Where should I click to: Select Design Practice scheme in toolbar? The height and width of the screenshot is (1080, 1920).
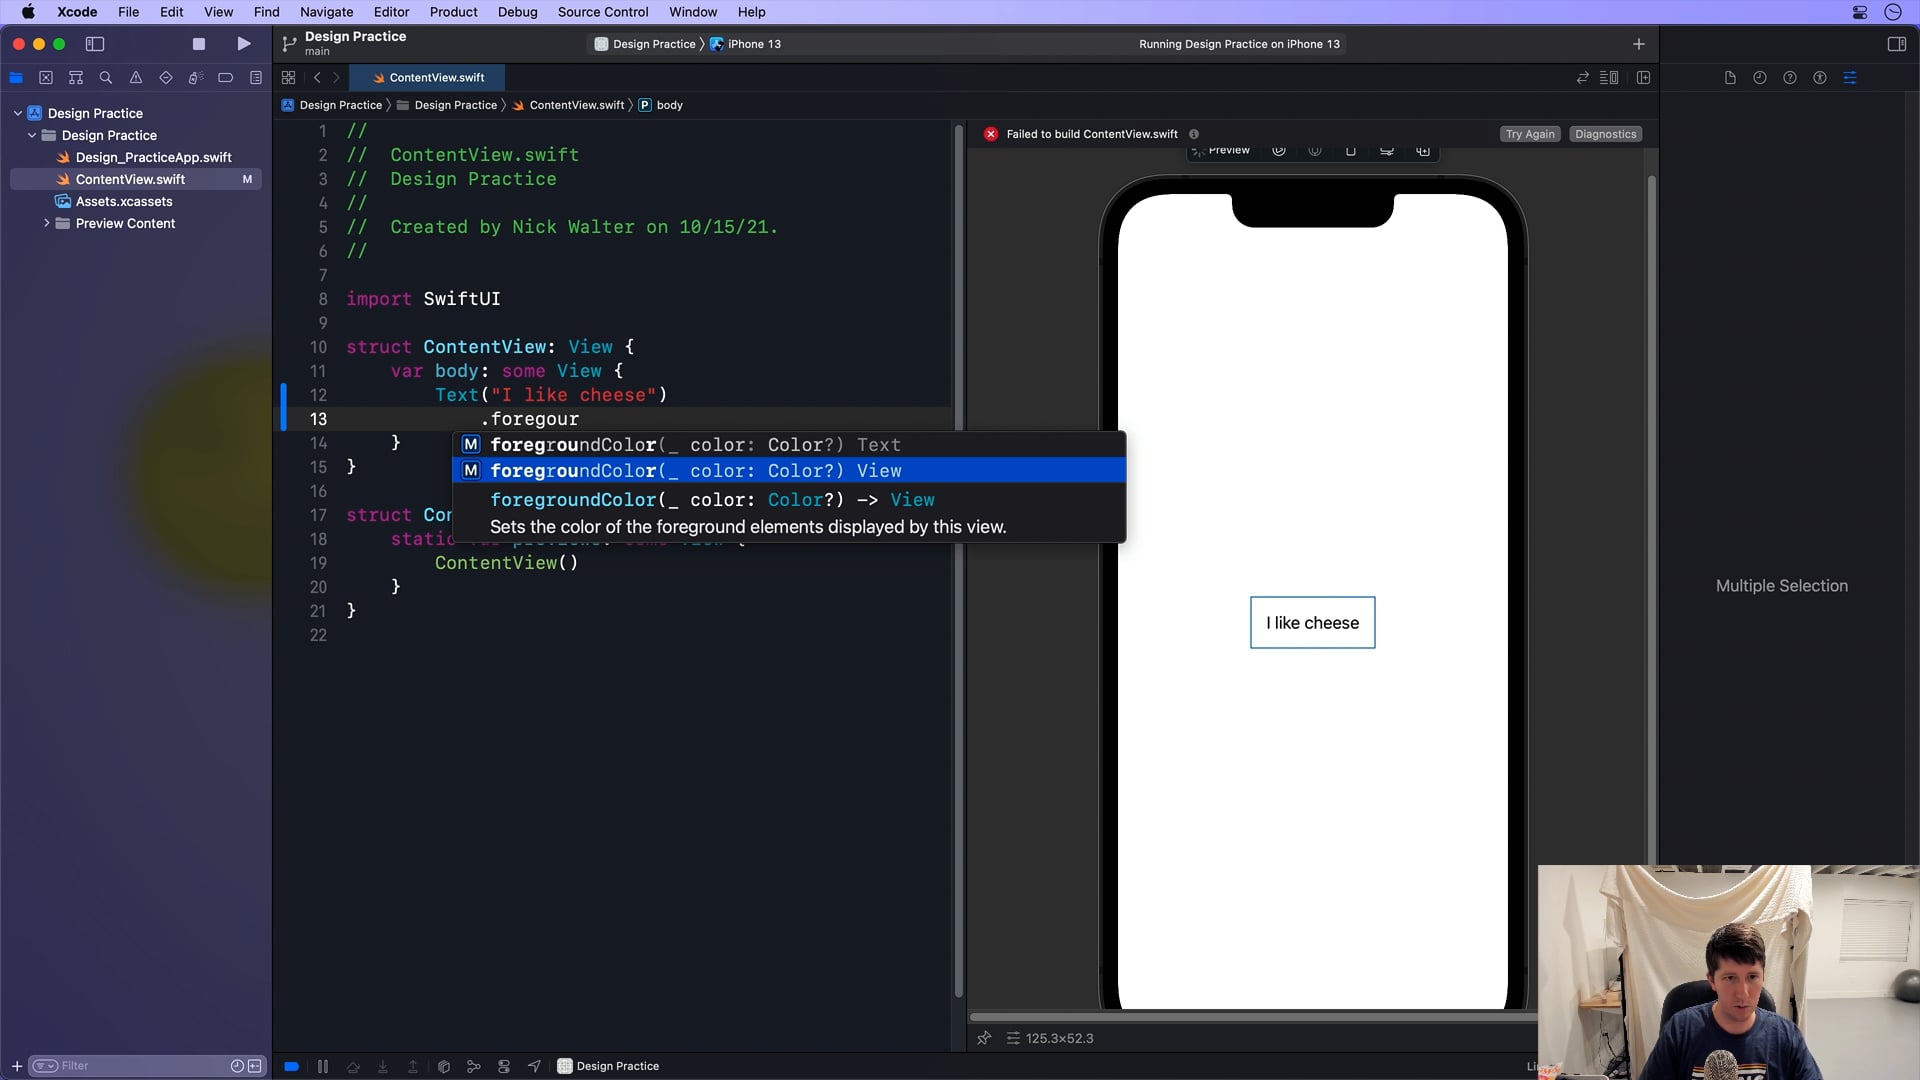coord(645,44)
